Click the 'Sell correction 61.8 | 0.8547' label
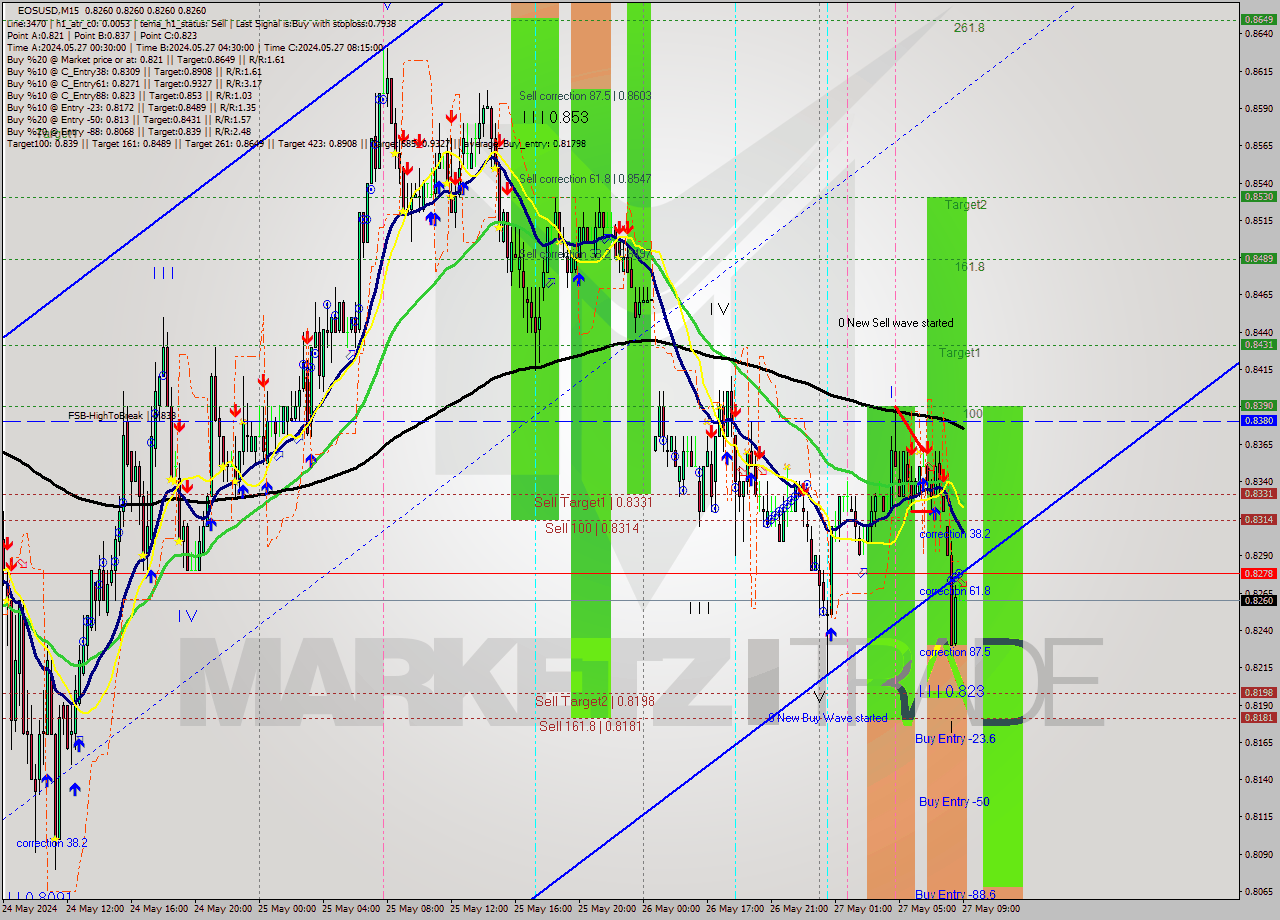The image size is (1280, 920). [x=585, y=179]
